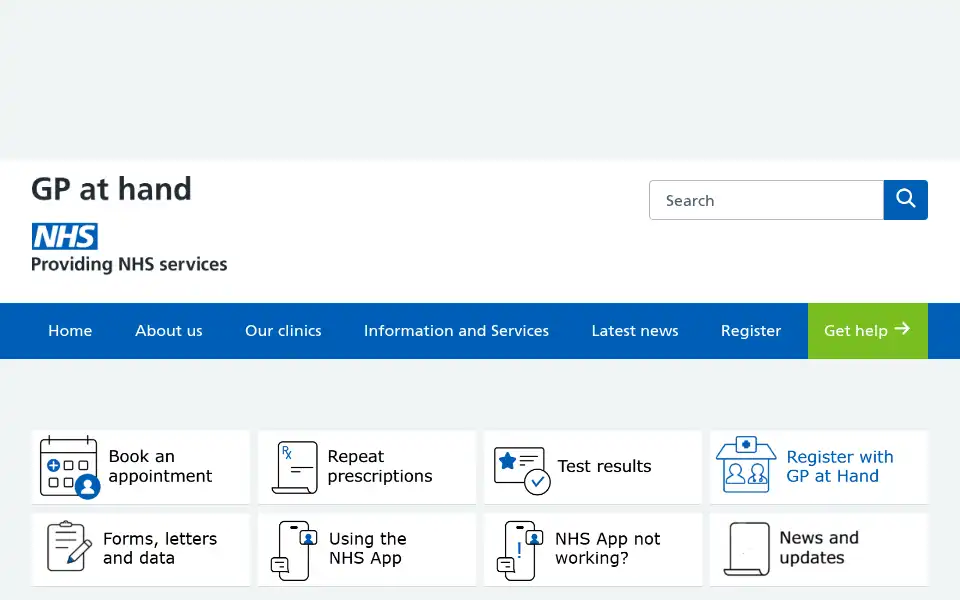
Task: Open the Test results link text
Action: 604,466
